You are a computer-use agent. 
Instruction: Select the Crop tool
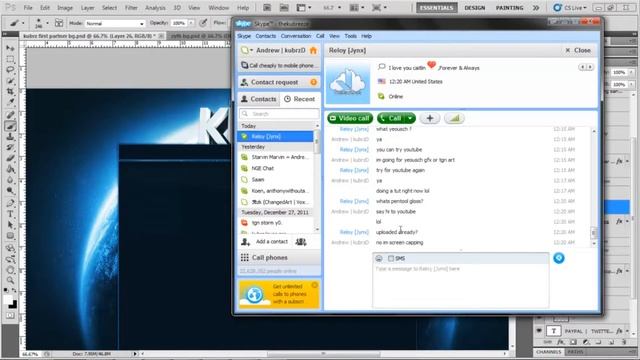coord(10,91)
